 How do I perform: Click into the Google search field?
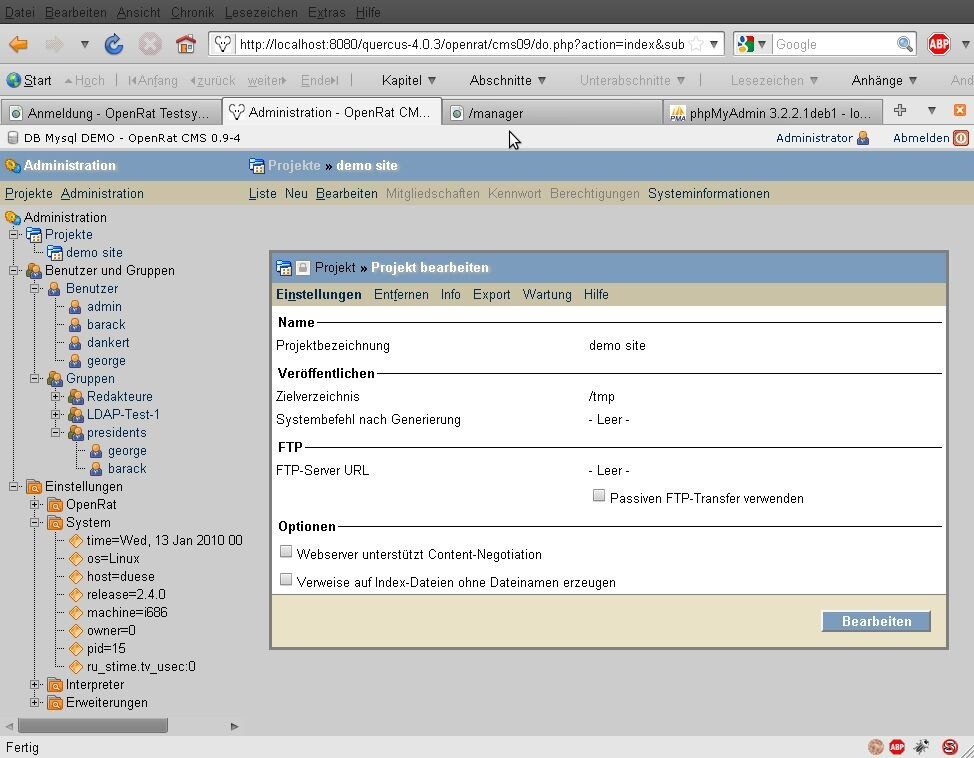834,44
